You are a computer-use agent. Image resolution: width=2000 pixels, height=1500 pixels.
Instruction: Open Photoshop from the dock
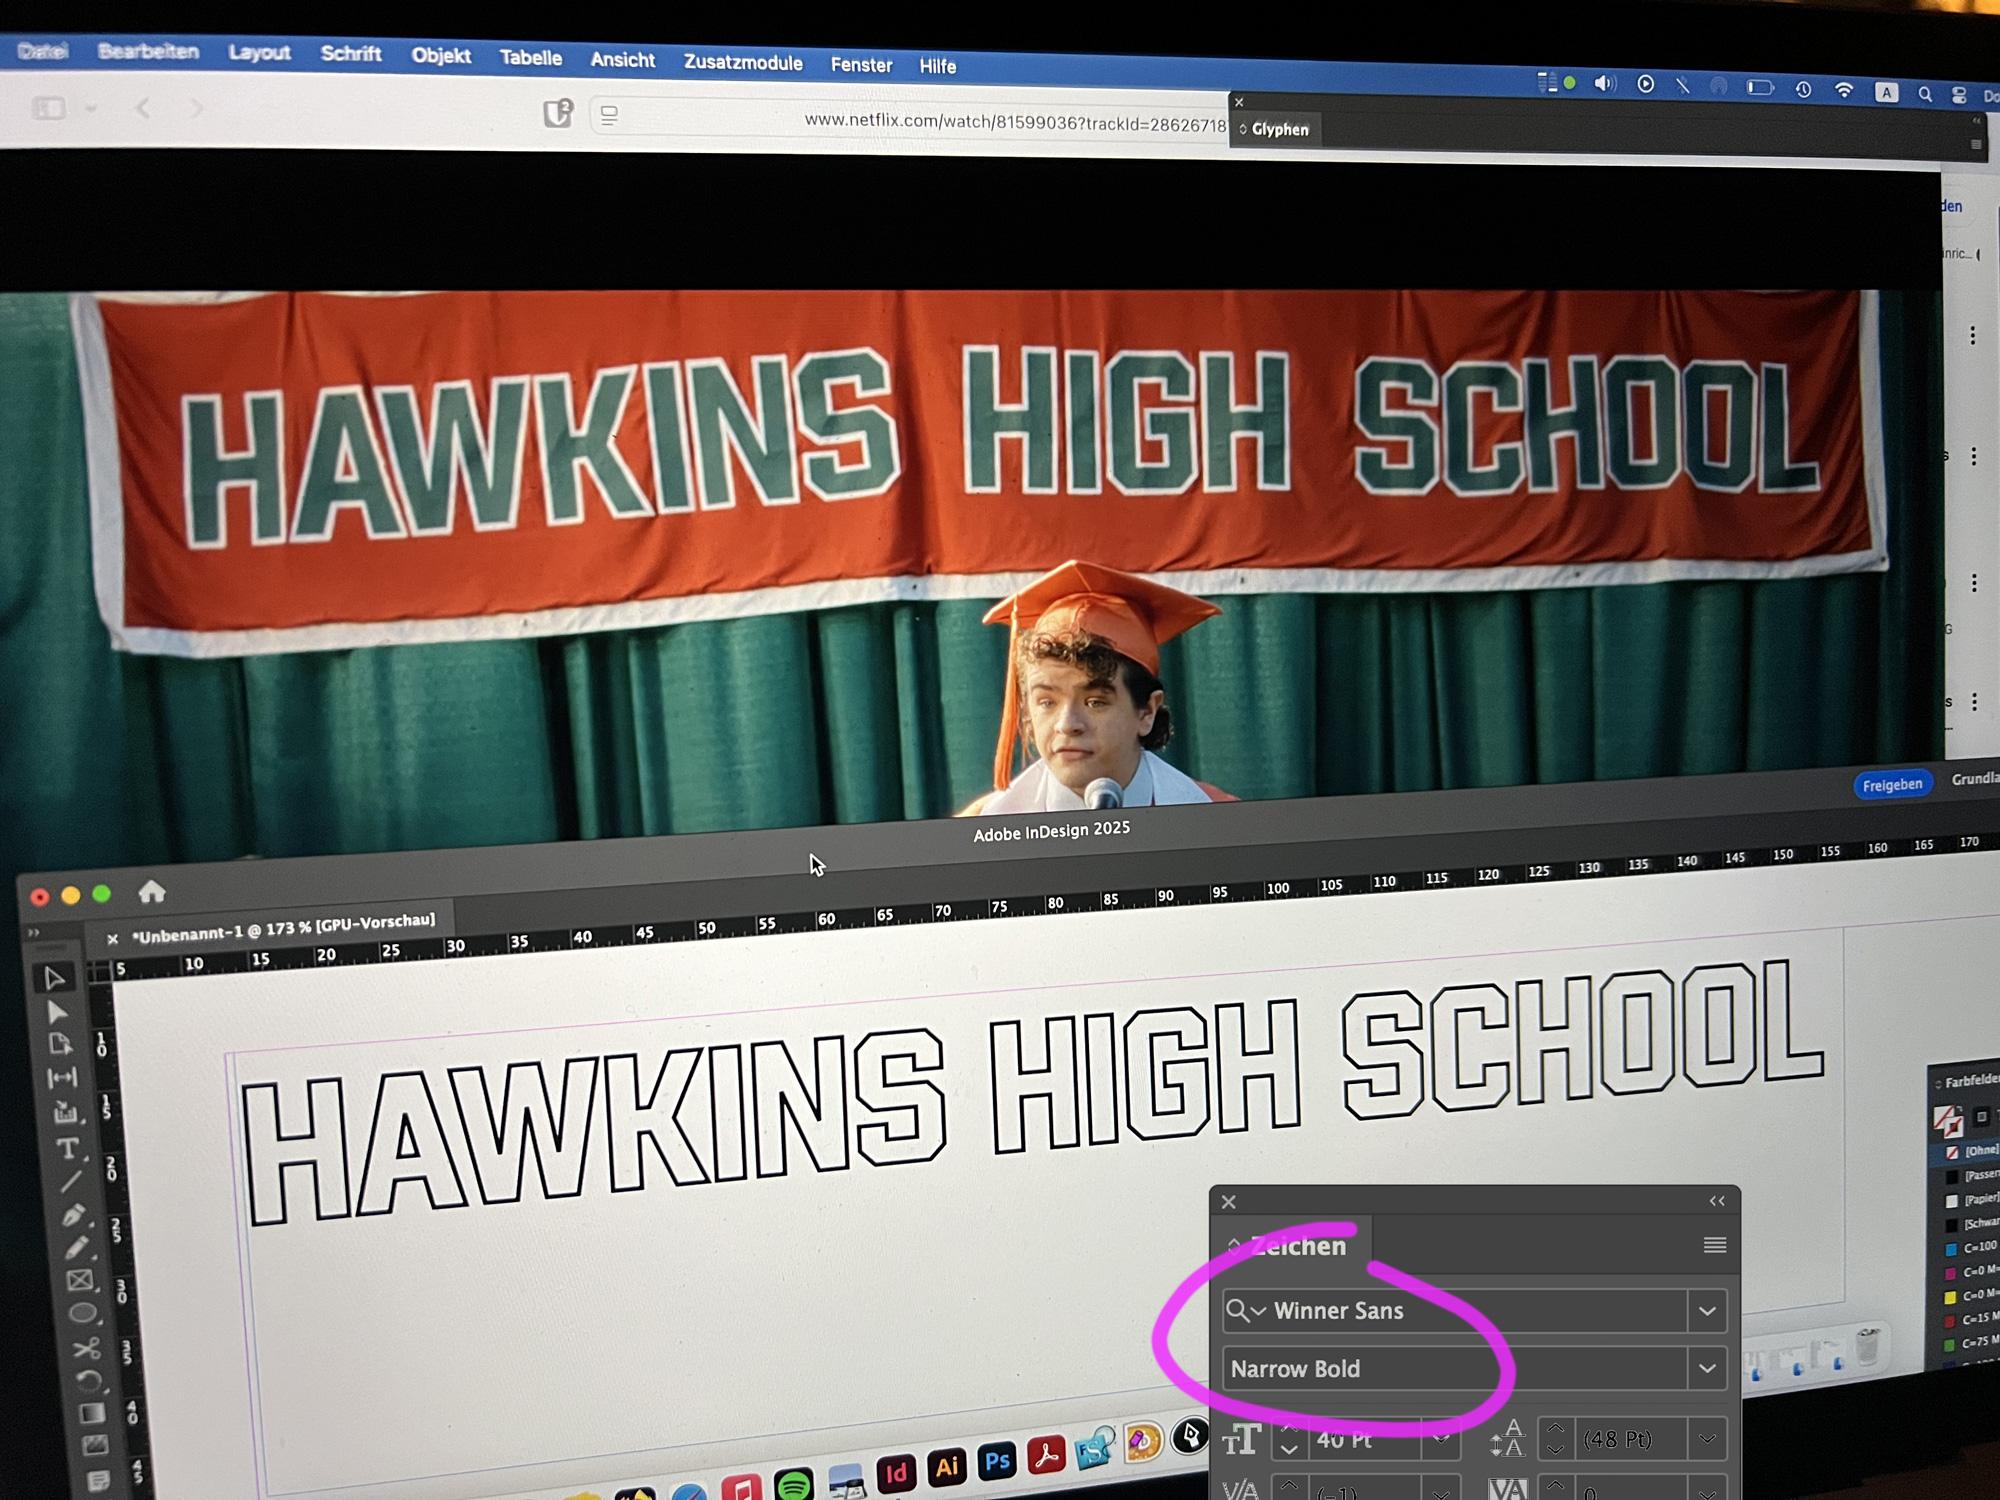[x=997, y=1462]
